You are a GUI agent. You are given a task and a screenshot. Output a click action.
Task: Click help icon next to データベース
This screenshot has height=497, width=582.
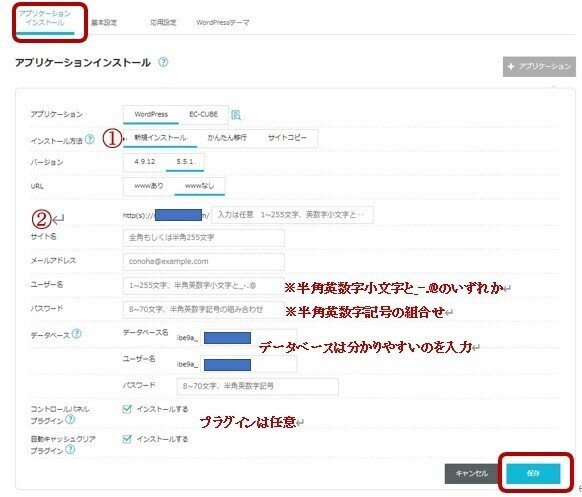pos(76,334)
